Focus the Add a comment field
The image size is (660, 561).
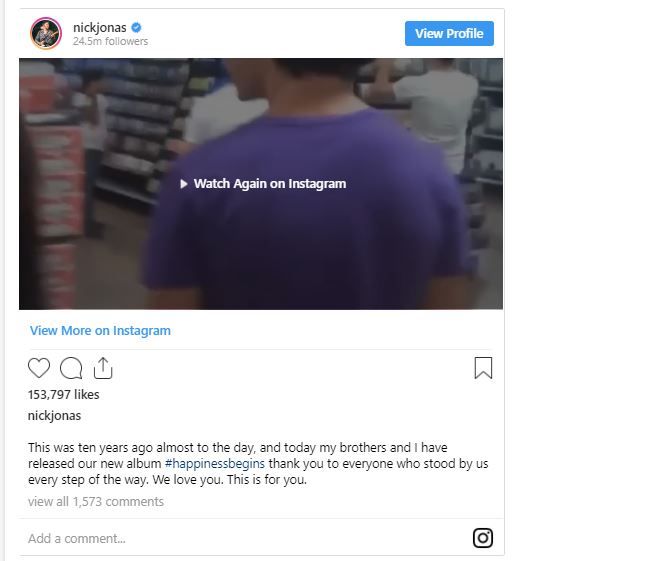[x=244, y=538]
